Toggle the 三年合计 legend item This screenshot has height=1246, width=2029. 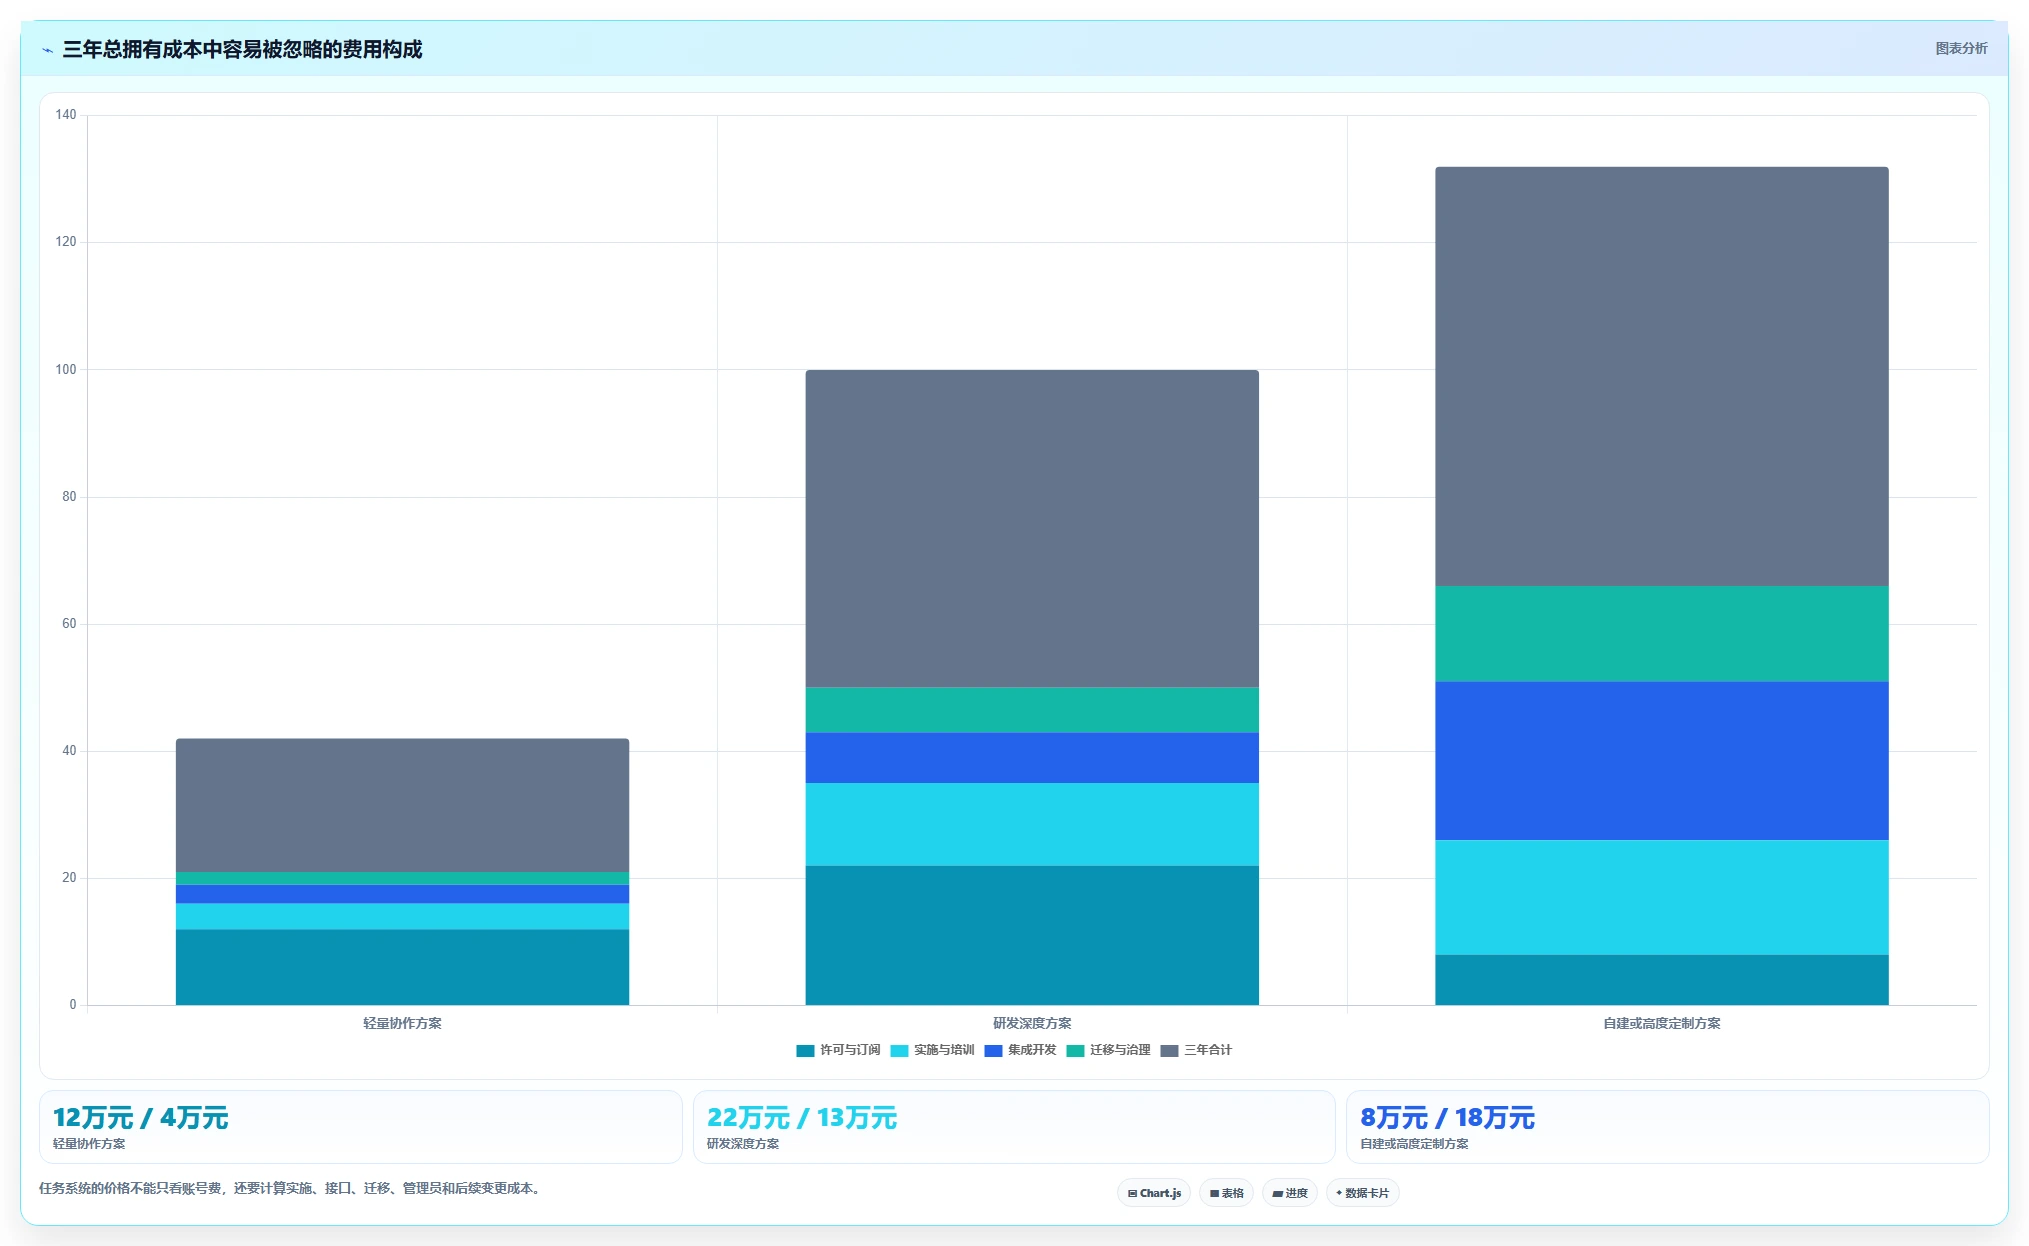pos(1196,1050)
